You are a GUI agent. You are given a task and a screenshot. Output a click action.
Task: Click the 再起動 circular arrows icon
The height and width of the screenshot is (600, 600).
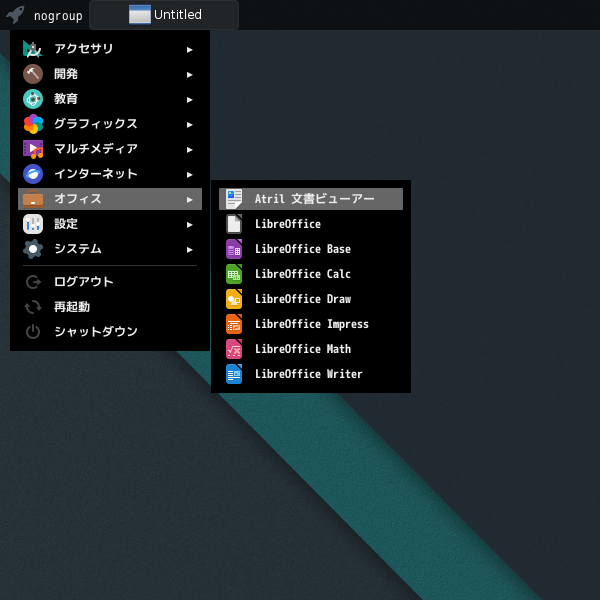click(33, 307)
